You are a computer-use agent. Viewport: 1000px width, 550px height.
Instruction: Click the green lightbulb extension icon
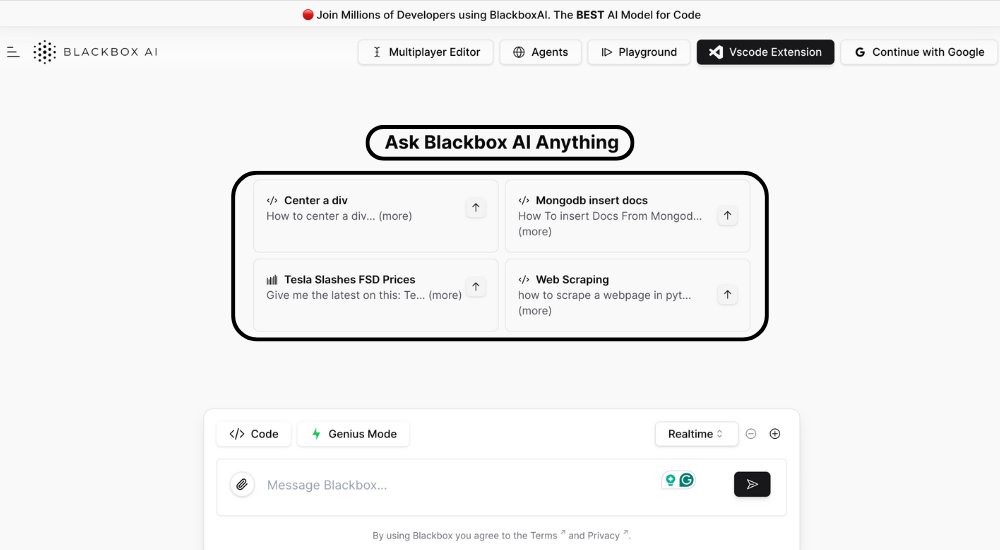670,480
